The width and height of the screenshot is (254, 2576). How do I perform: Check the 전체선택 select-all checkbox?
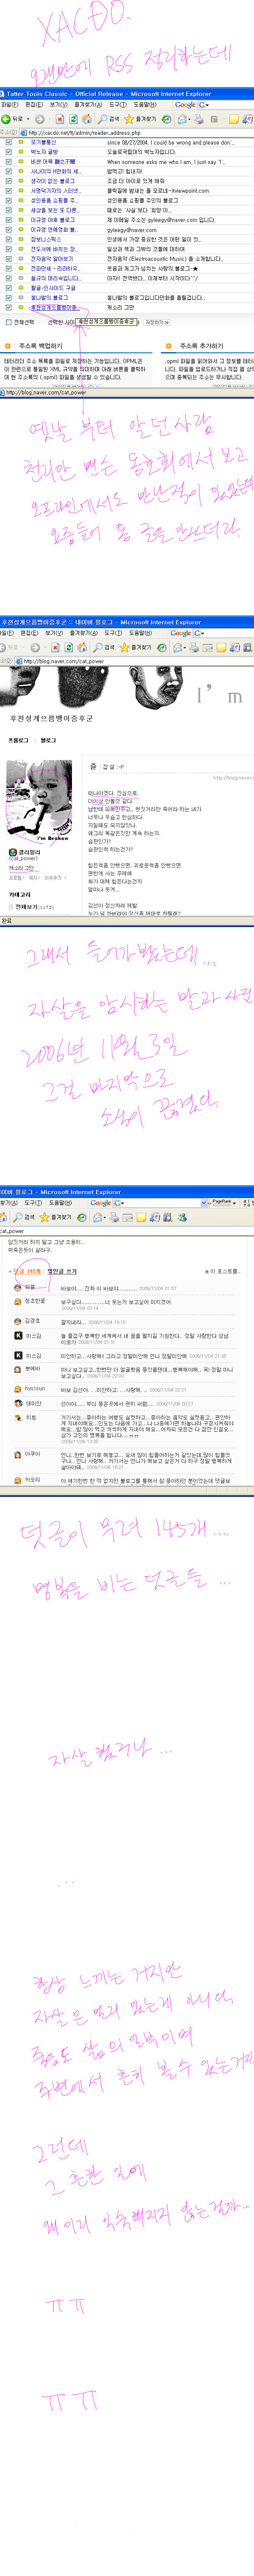click(x=9, y=322)
